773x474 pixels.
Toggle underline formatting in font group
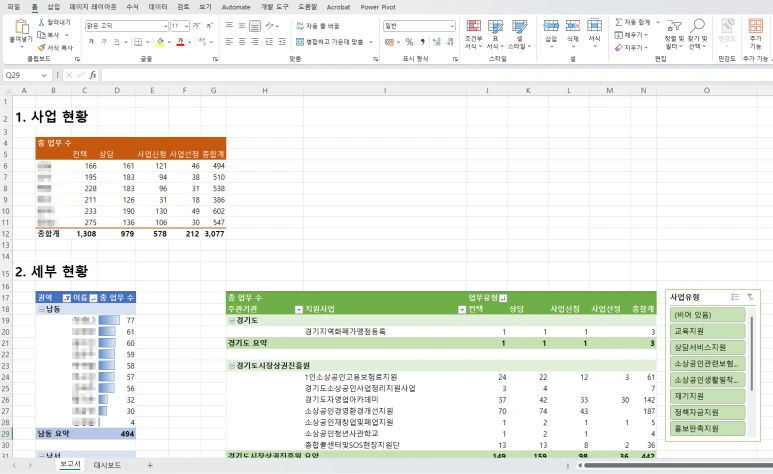(116, 42)
